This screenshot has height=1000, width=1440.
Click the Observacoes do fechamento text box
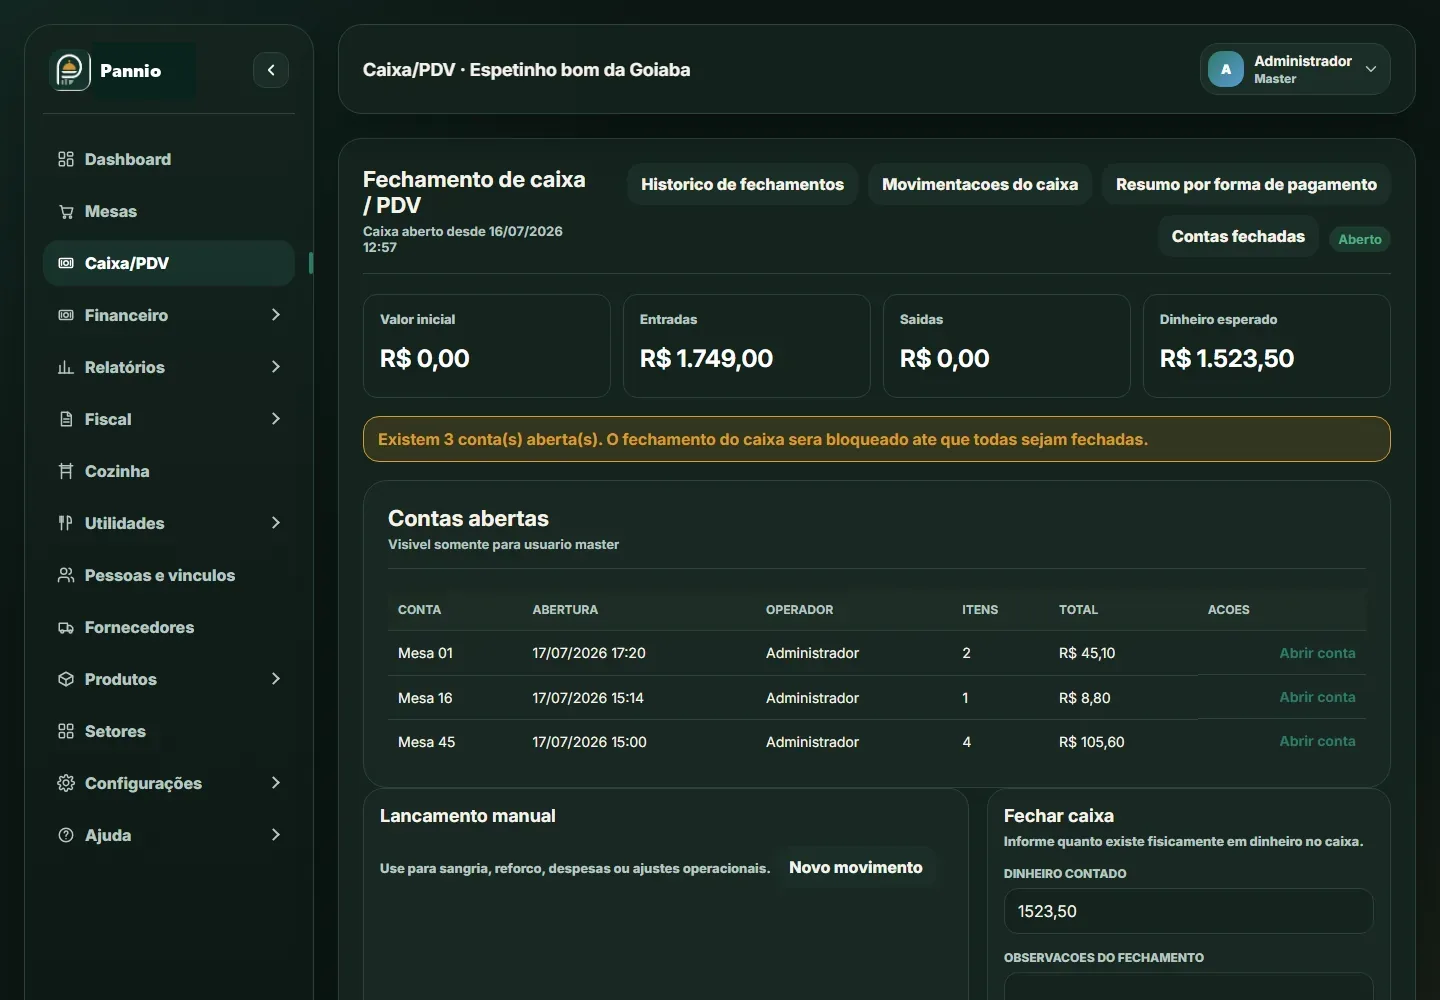pyautogui.click(x=1188, y=986)
